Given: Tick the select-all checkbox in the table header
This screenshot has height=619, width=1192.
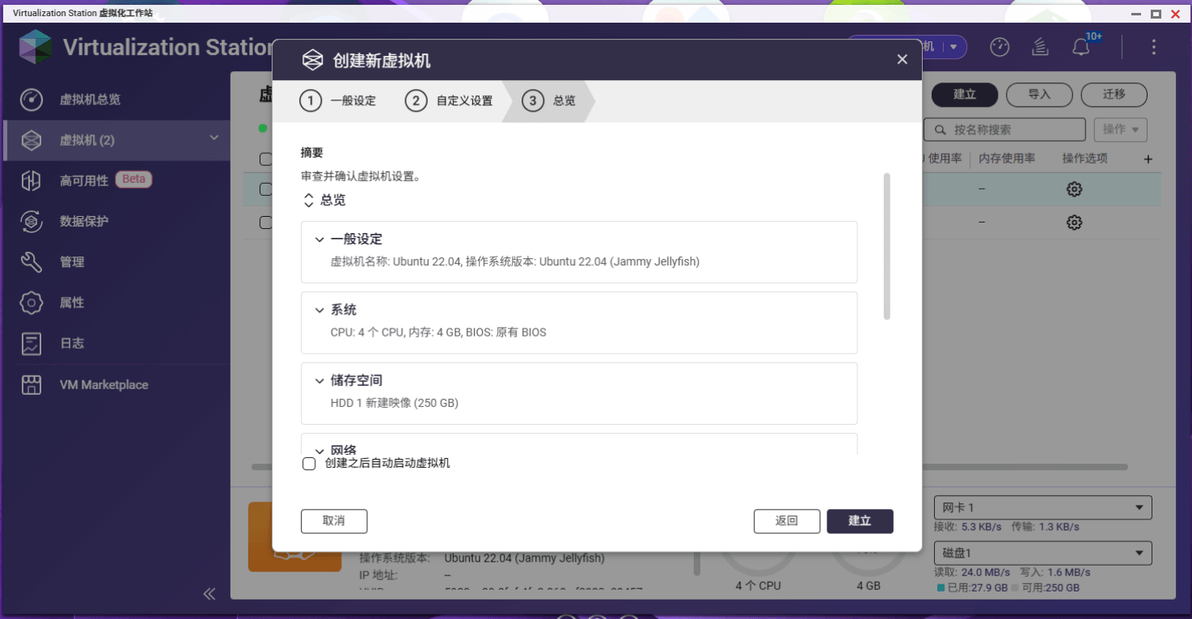Looking at the screenshot, I should [x=265, y=159].
